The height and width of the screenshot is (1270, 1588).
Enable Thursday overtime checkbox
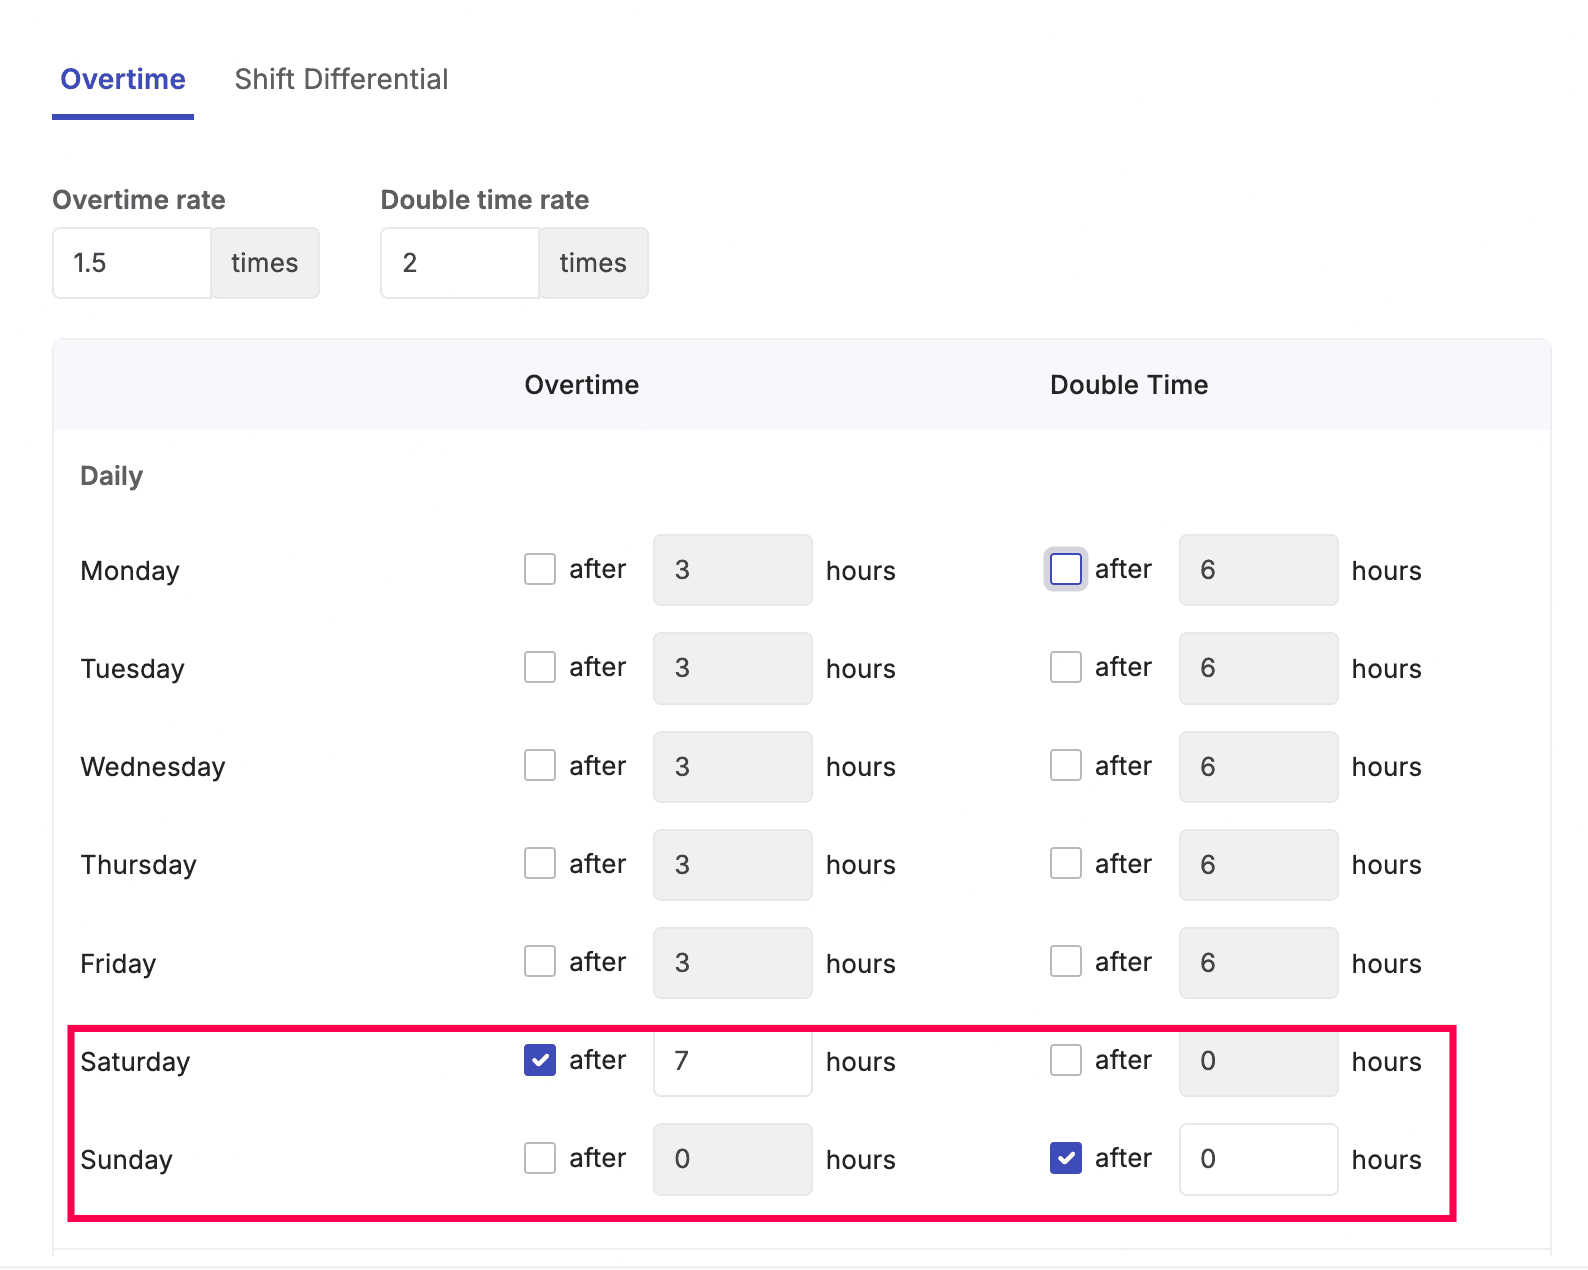(540, 863)
